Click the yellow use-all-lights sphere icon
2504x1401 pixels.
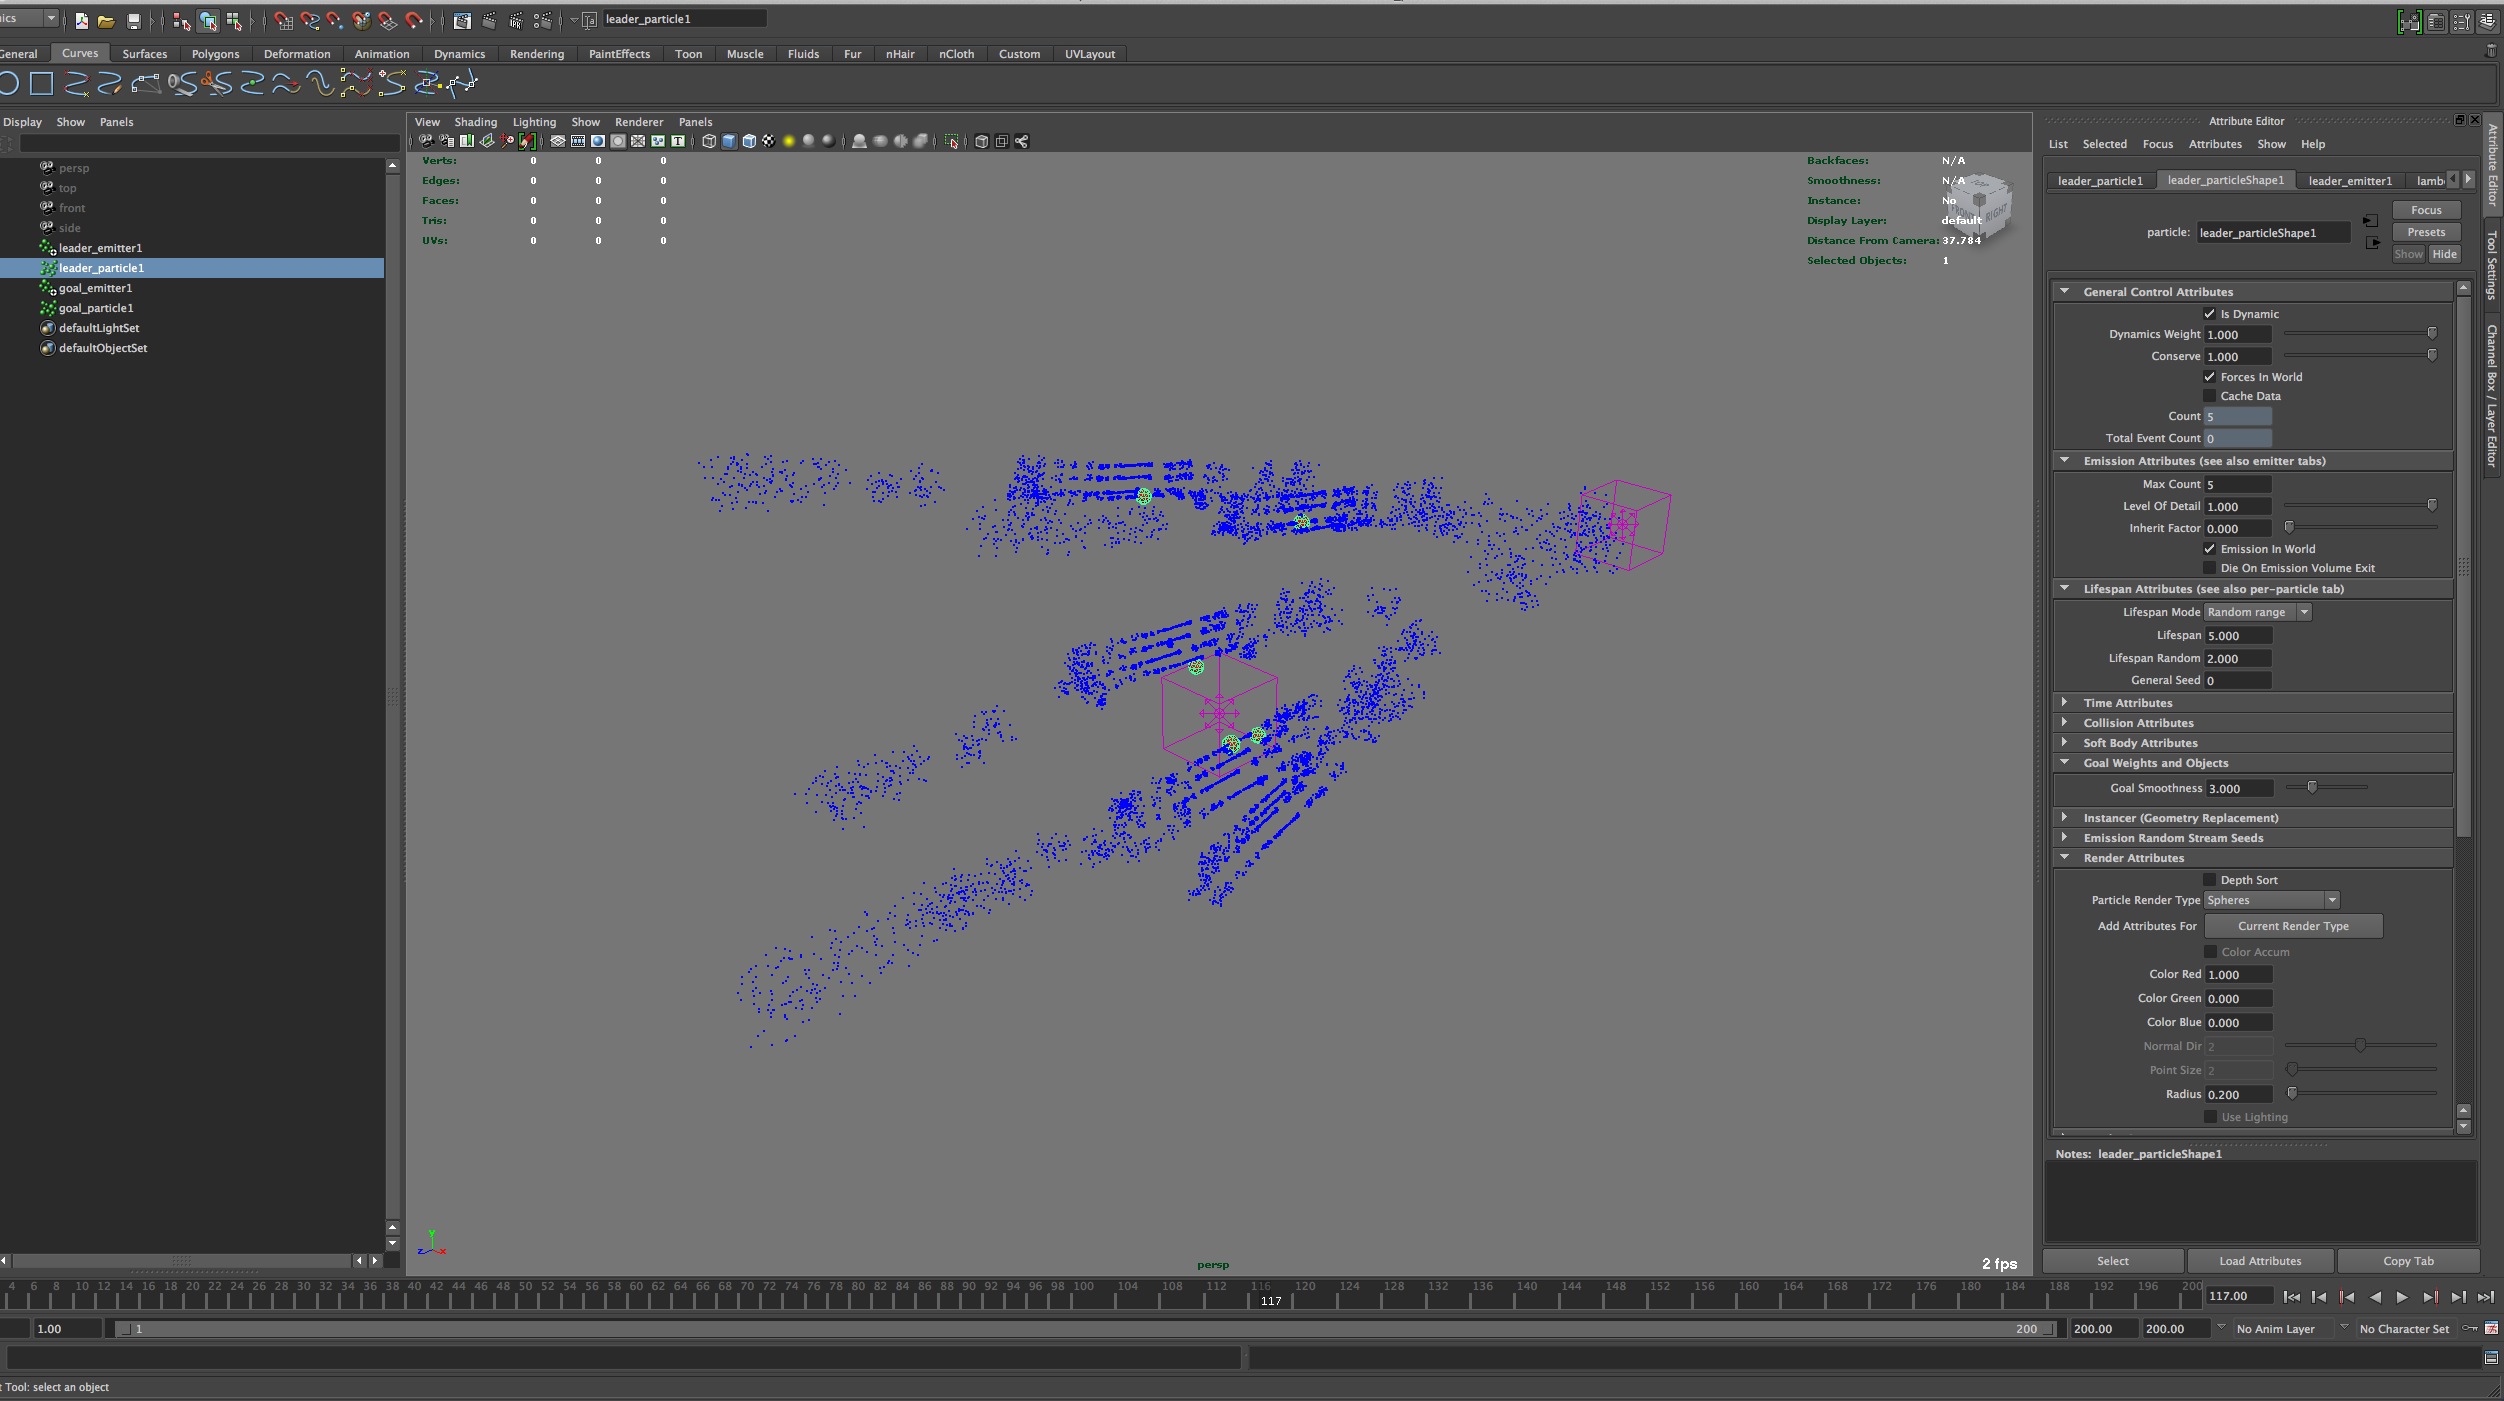(788, 141)
